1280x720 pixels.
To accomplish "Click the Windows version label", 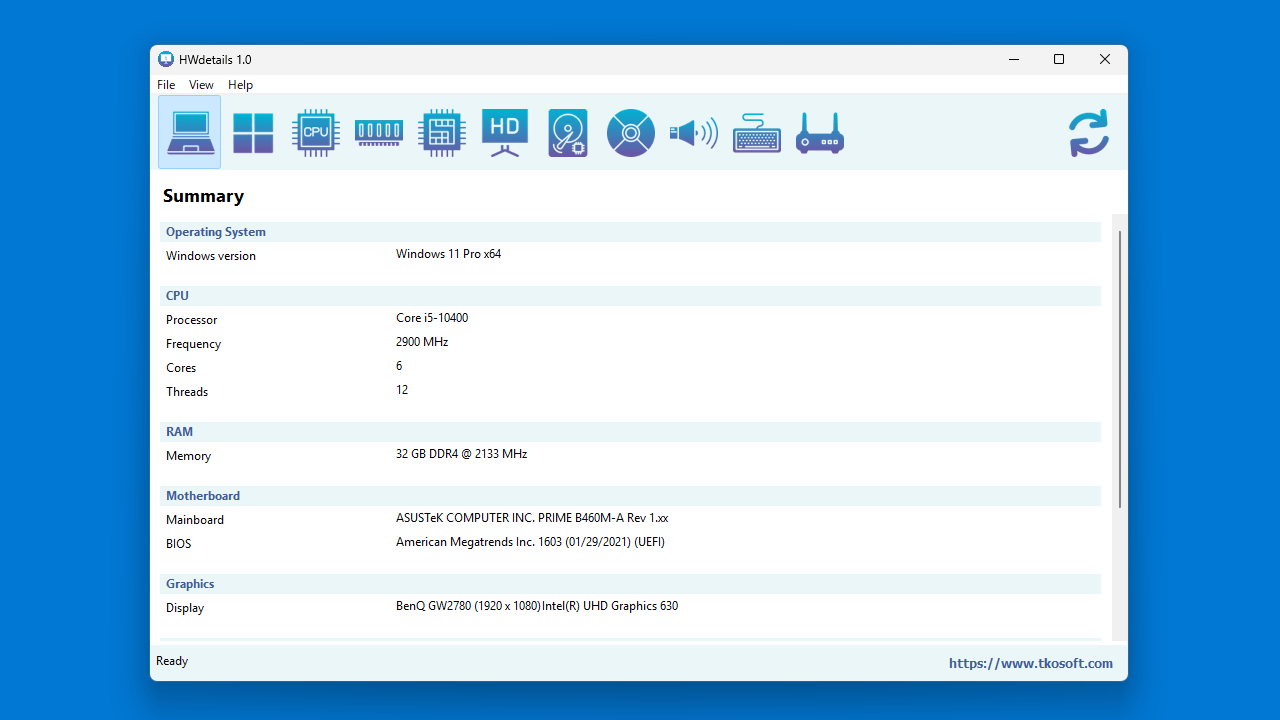I will 211,256.
